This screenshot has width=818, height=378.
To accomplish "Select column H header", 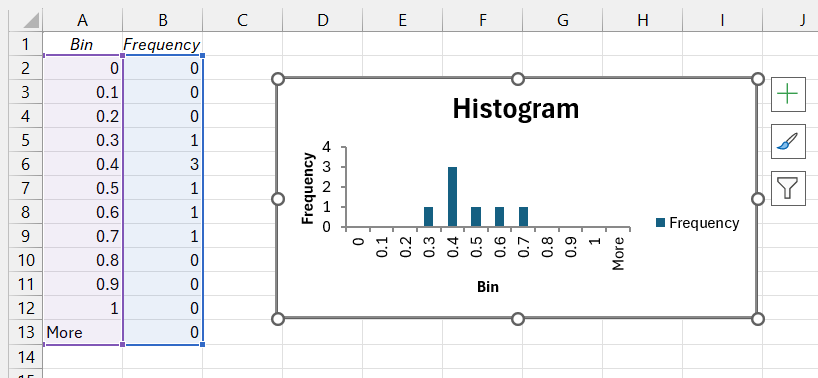I will point(642,20).
